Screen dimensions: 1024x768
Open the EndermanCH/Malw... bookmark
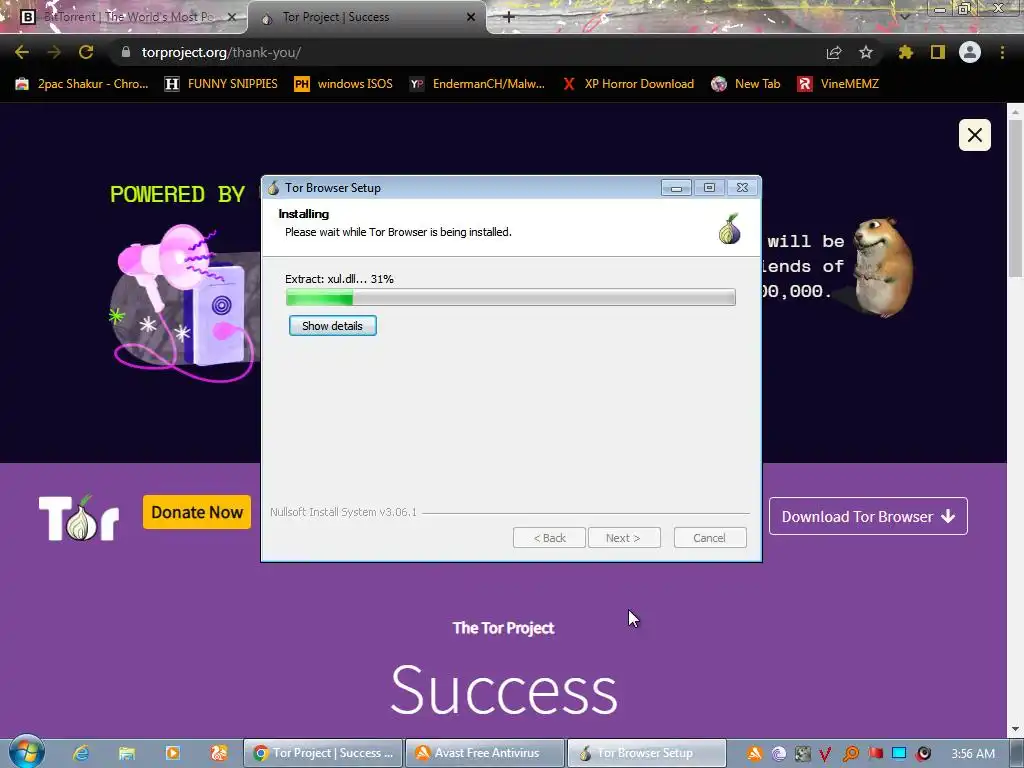477,84
